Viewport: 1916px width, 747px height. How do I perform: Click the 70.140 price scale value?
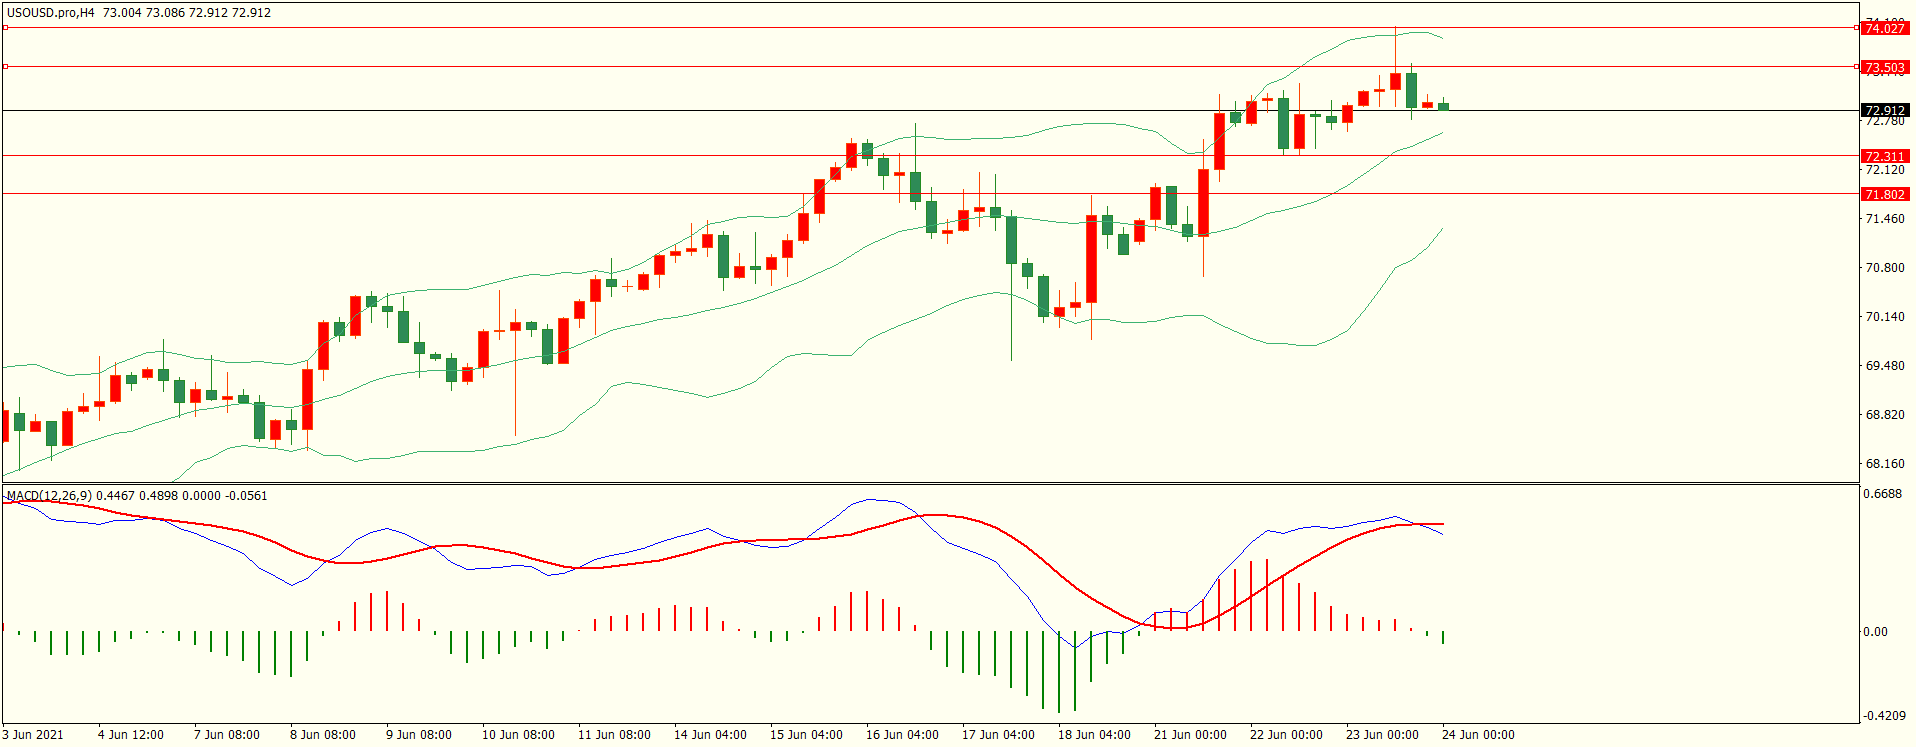(1885, 317)
